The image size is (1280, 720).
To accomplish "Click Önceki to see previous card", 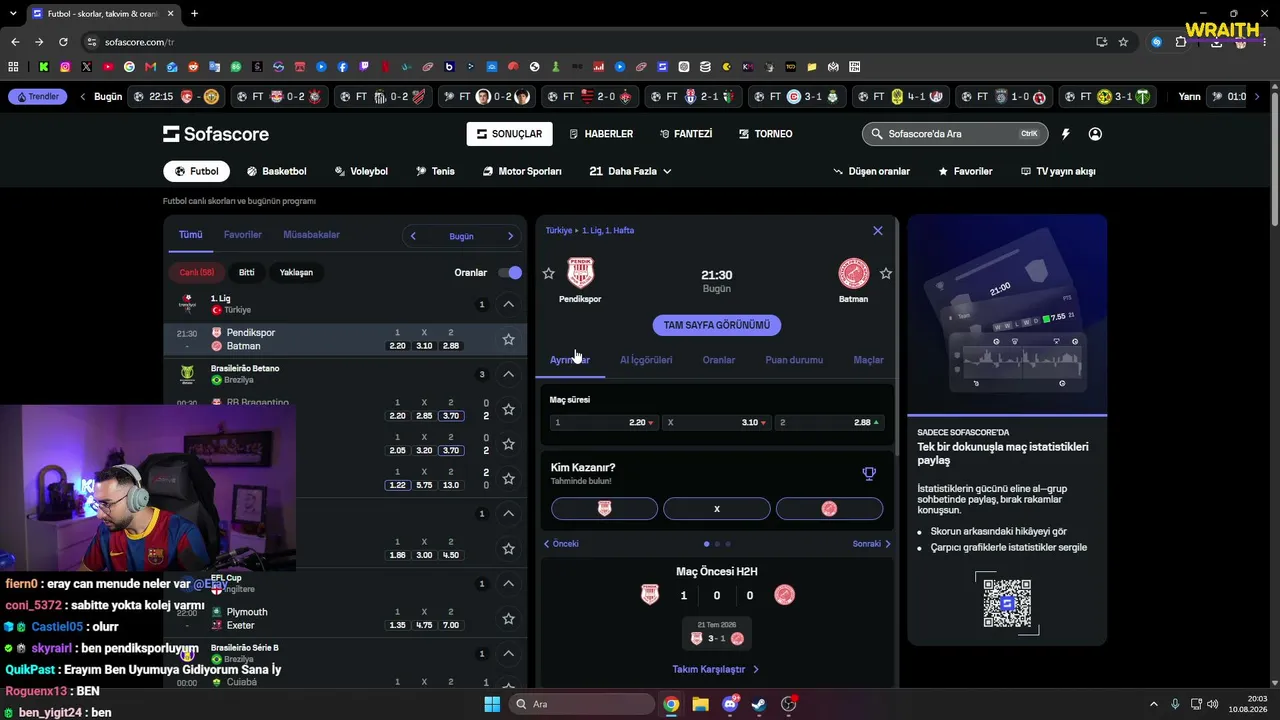I will tap(561, 544).
